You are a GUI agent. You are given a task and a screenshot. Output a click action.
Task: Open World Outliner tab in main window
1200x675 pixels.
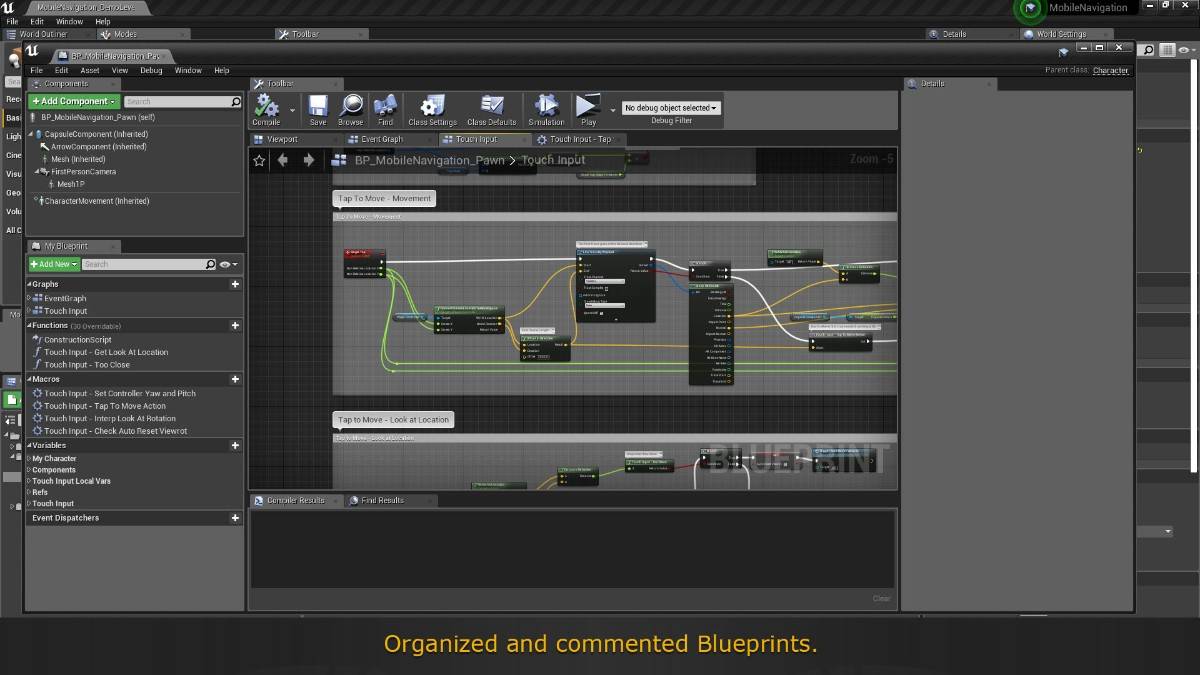point(42,34)
